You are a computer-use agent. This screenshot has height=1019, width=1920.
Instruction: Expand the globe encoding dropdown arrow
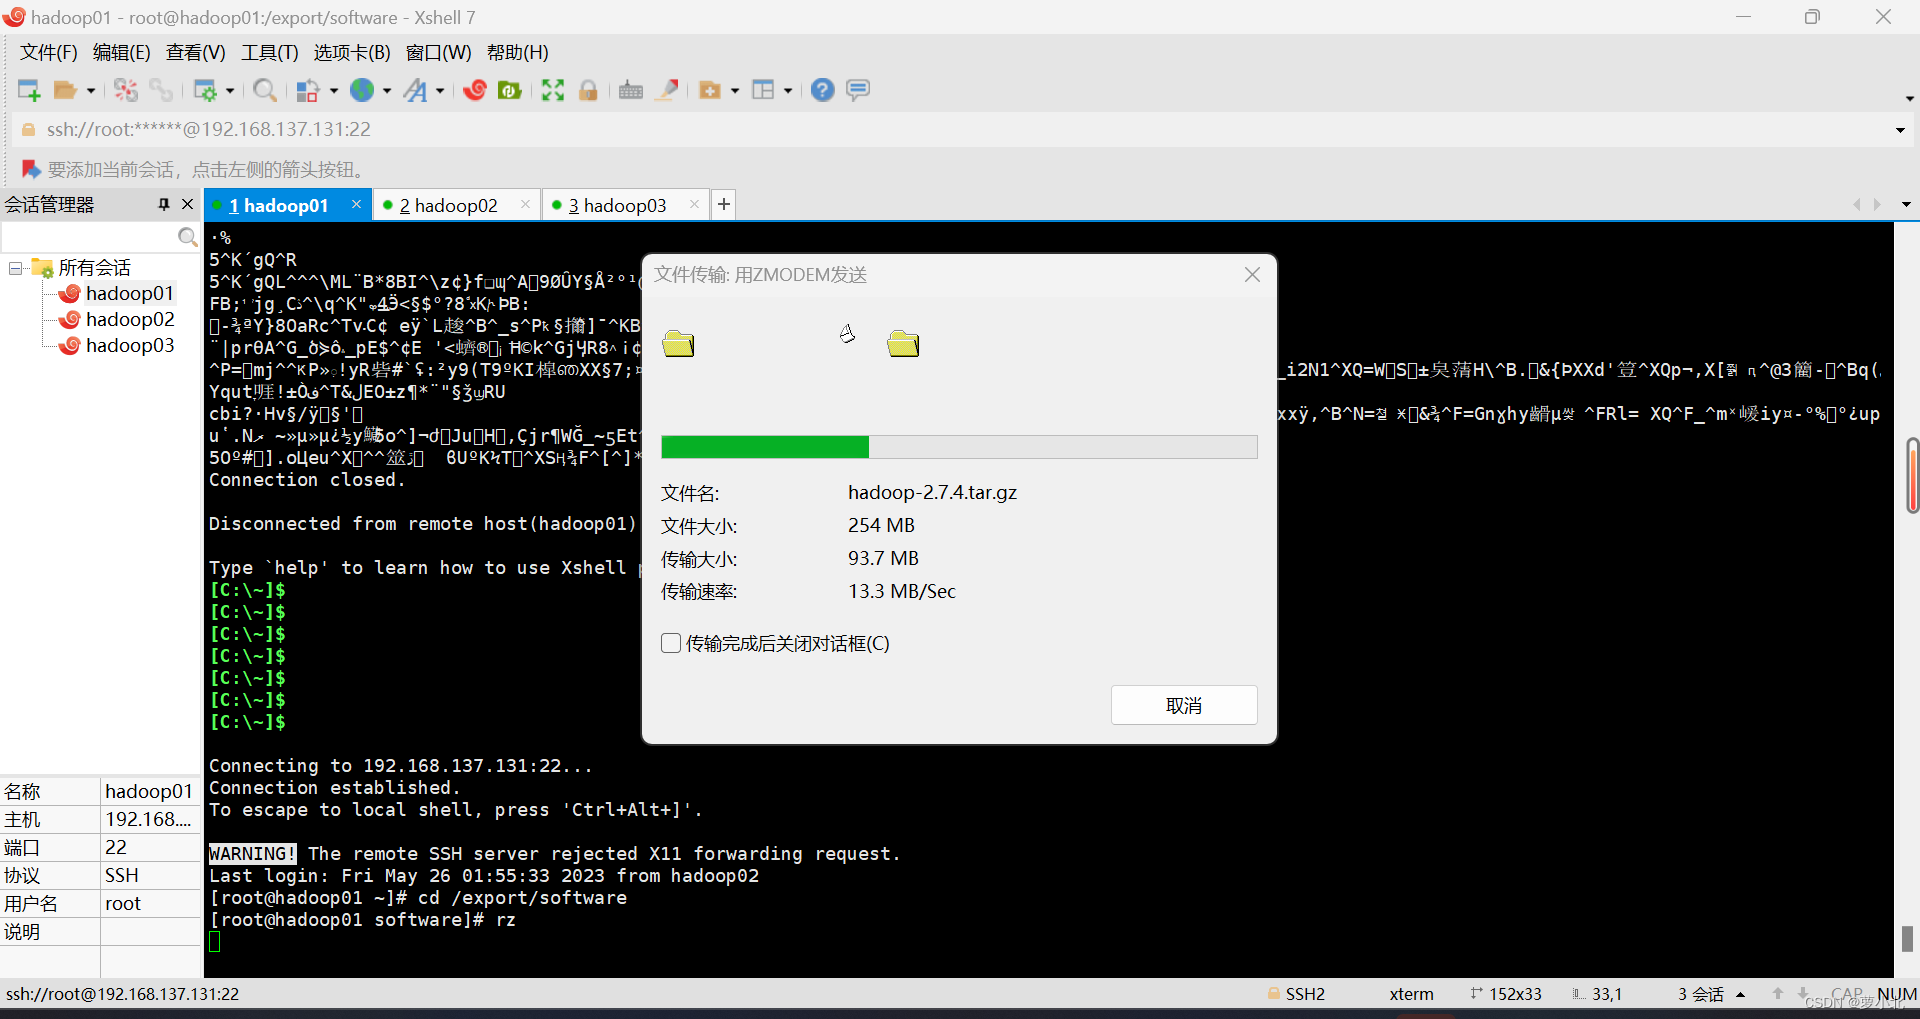(387, 91)
